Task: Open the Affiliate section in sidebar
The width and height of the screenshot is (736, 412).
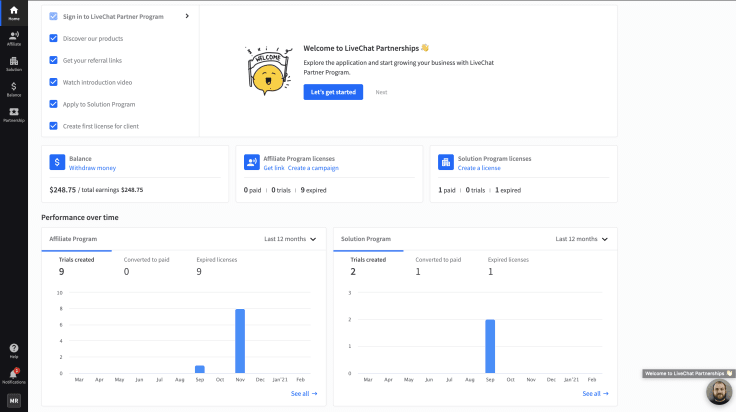Action: [14, 38]
